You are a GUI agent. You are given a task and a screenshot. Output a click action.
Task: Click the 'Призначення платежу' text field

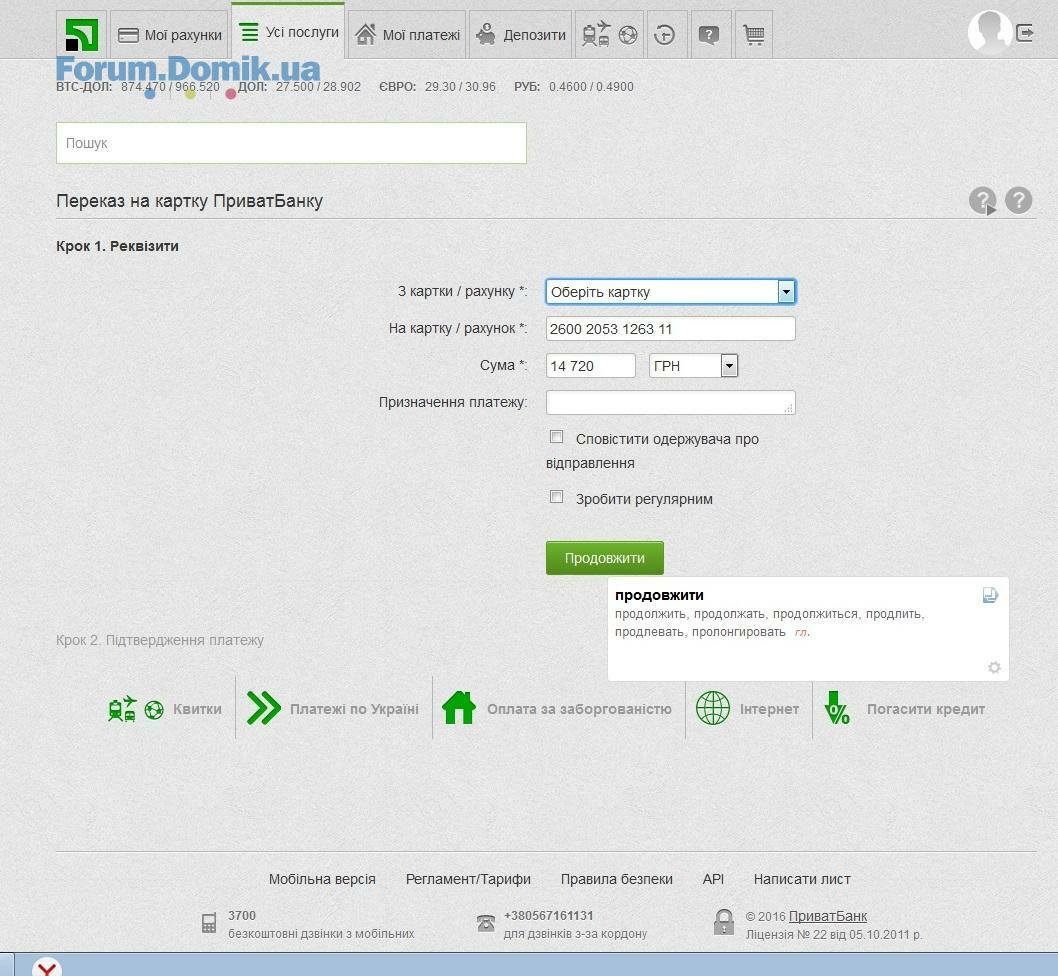click(670, 402)
